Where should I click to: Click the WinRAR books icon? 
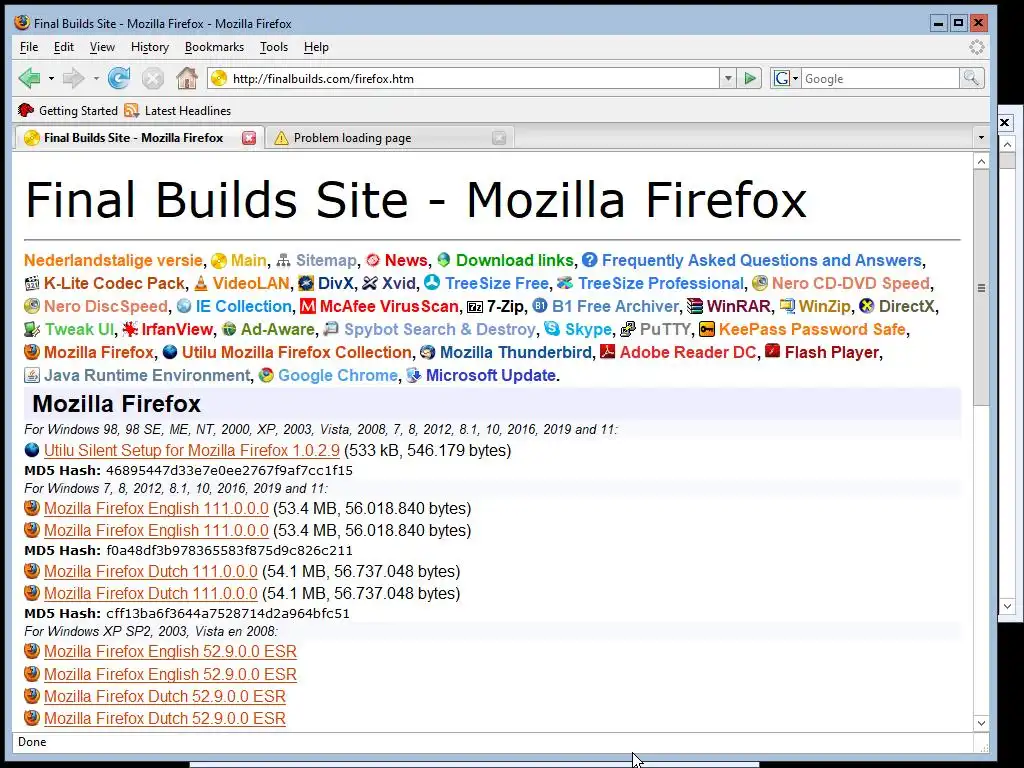pyautogui.click(x=695, y=306)
